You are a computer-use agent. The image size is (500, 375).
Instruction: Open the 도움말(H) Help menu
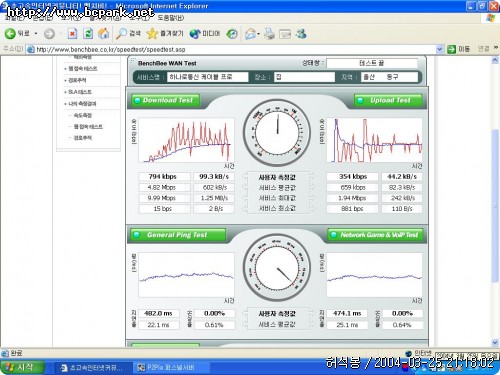pyautogui.click(x=170, y=18)
